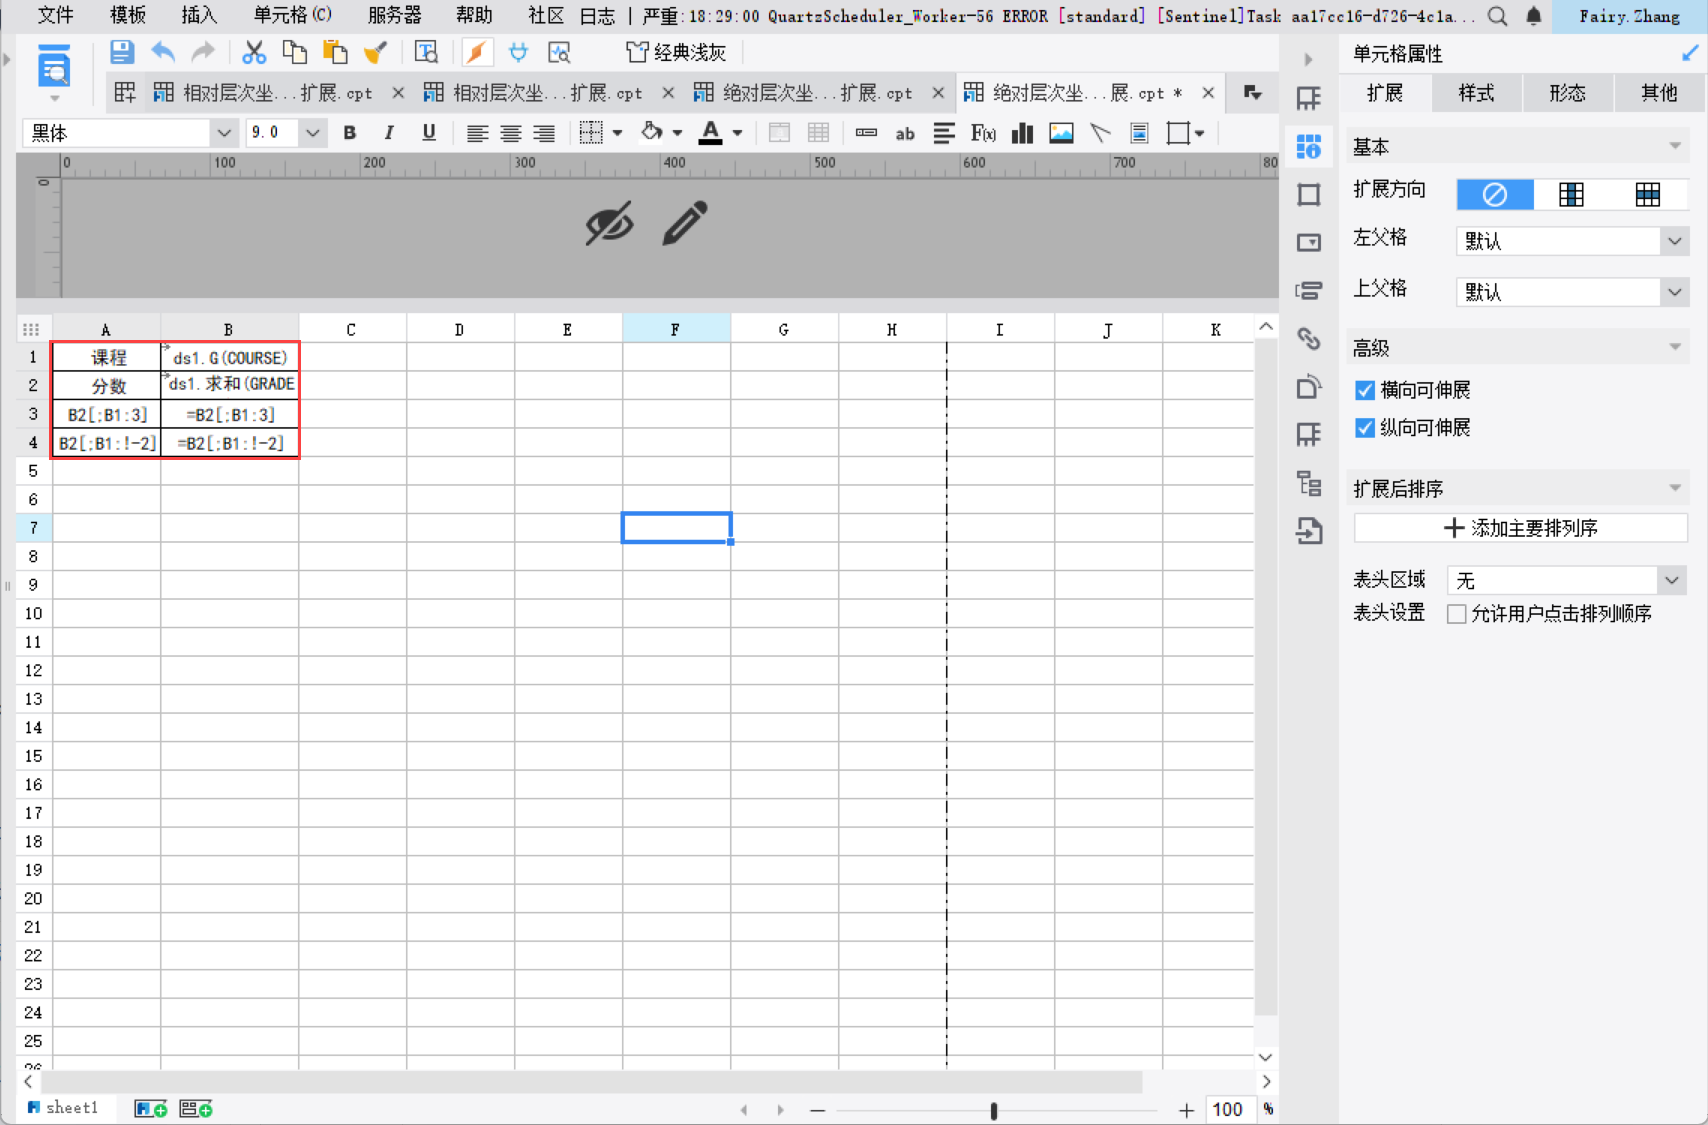Open the hyperlink panel icon in side strip
The image size is (1708, 1125).
click(x=1309, y=339)
